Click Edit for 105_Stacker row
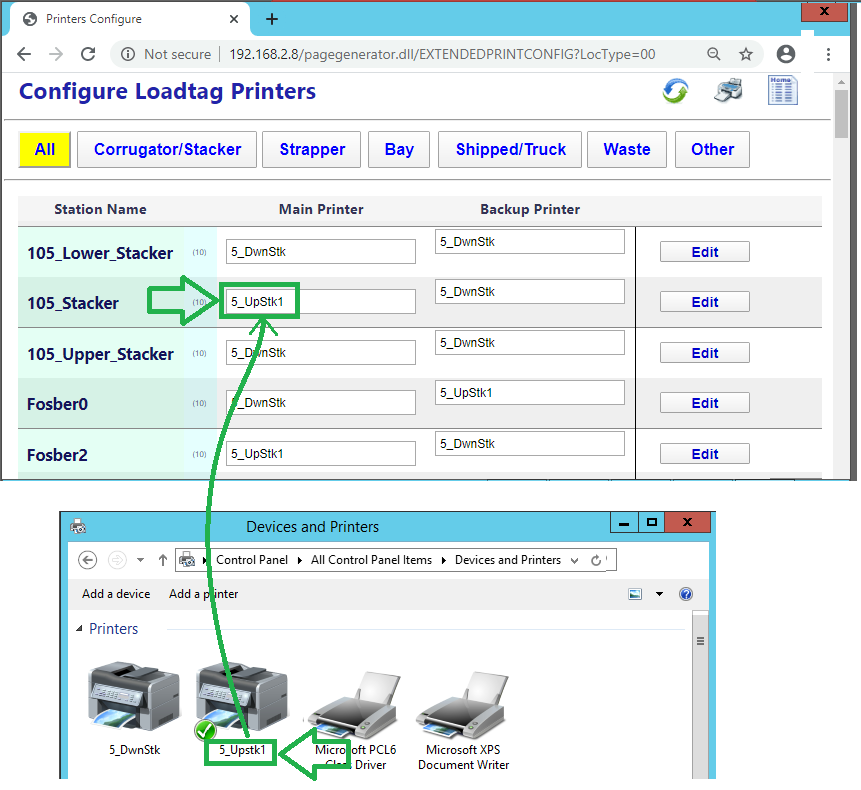This screenshot has width=861, height=790. 704,302
